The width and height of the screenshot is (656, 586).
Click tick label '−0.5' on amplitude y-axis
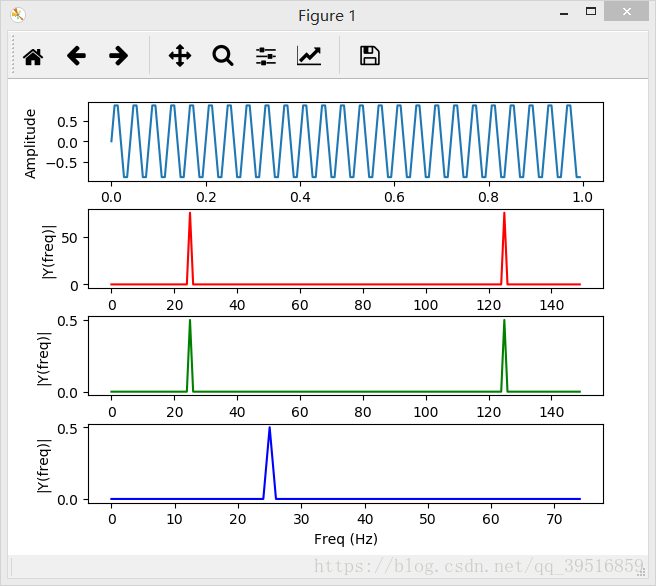point(62,163)
